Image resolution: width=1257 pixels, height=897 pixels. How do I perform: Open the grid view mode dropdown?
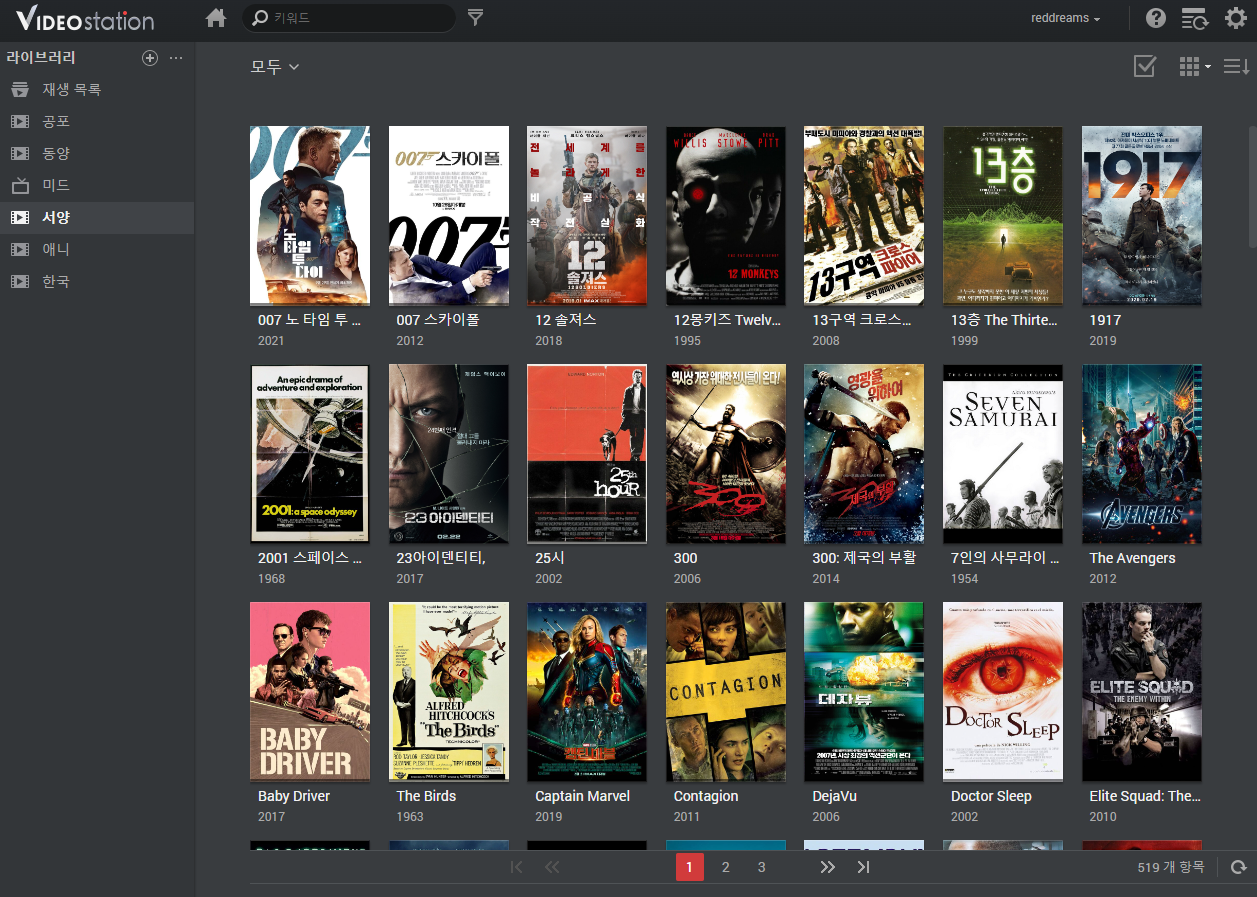(1194, 66)
